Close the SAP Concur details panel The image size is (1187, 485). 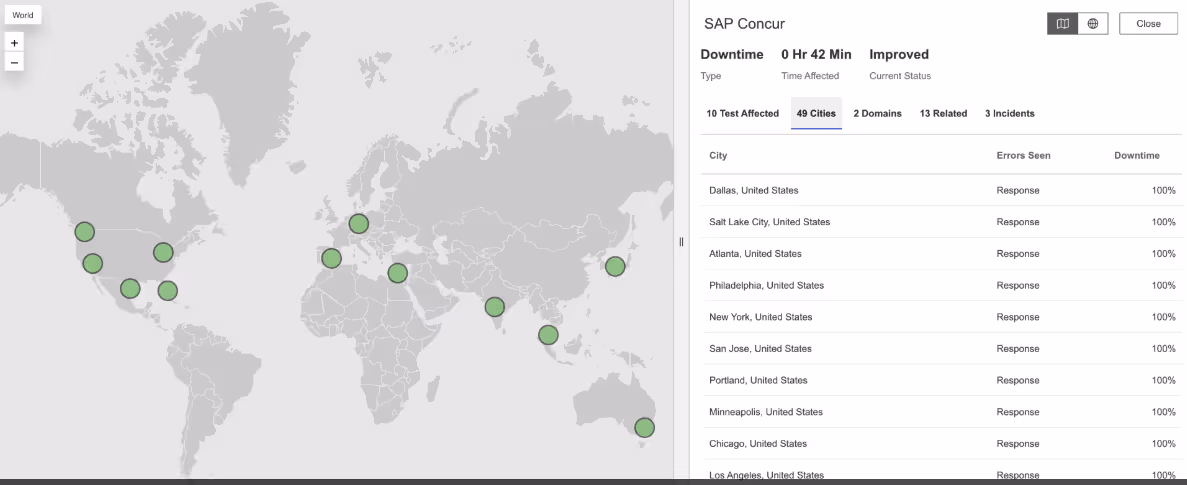point(1148,23)
